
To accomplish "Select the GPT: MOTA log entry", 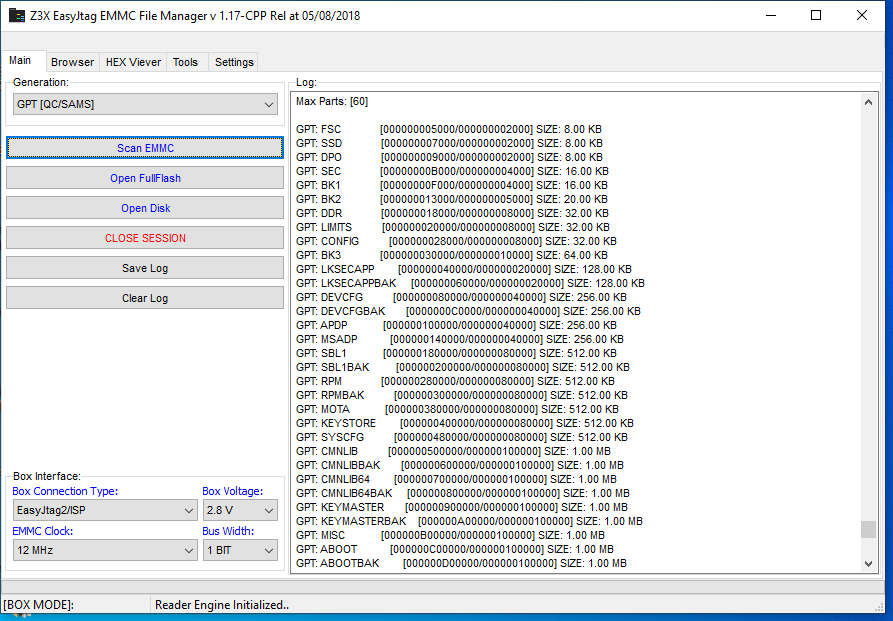I will click(x=457, y=410).
